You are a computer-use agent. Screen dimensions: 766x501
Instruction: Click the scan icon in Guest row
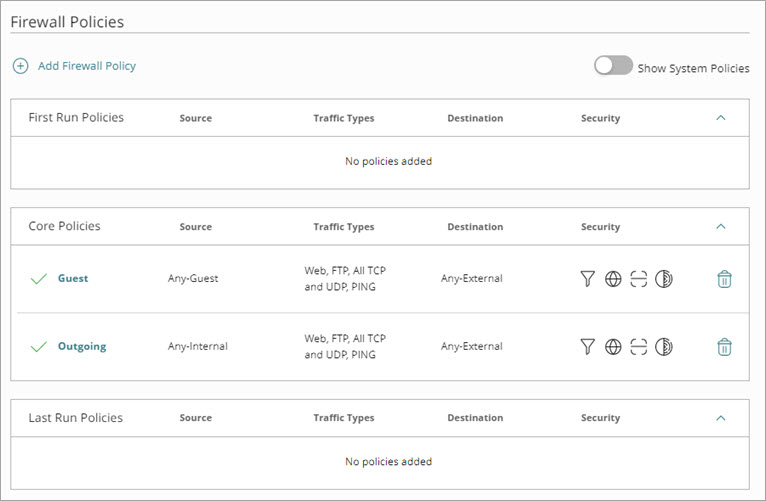pyautogui.click(x=639, y=279)
